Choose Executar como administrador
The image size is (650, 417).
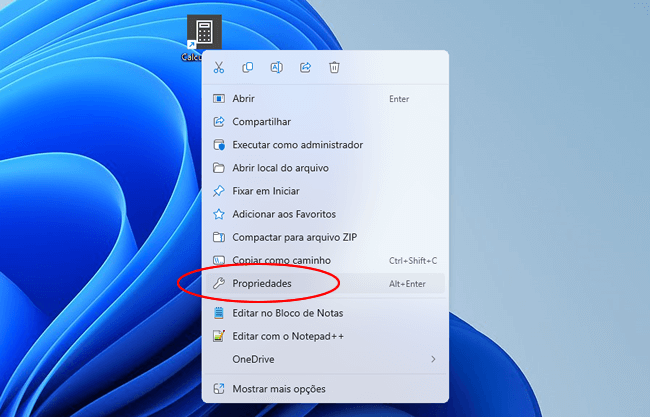(x=325, y=145)
